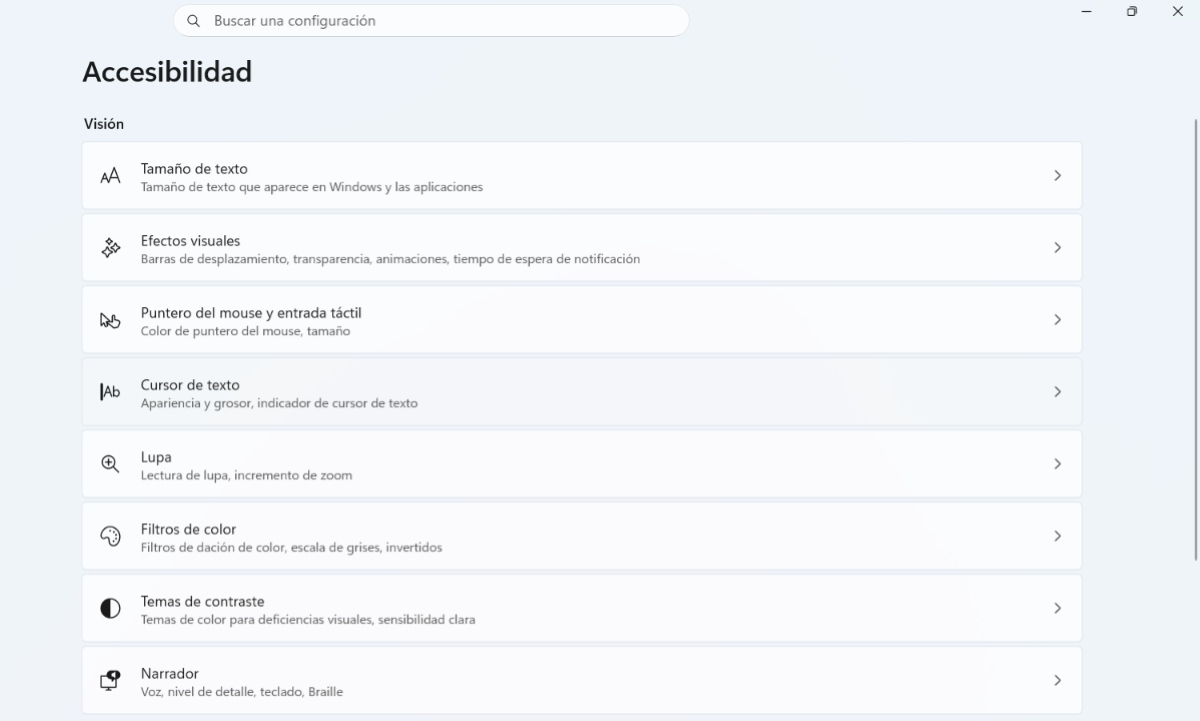The height and width of the screenshot is (721, 1200).
Task: Click the vertical scrollbar on the right
Action: [1195, 338]
